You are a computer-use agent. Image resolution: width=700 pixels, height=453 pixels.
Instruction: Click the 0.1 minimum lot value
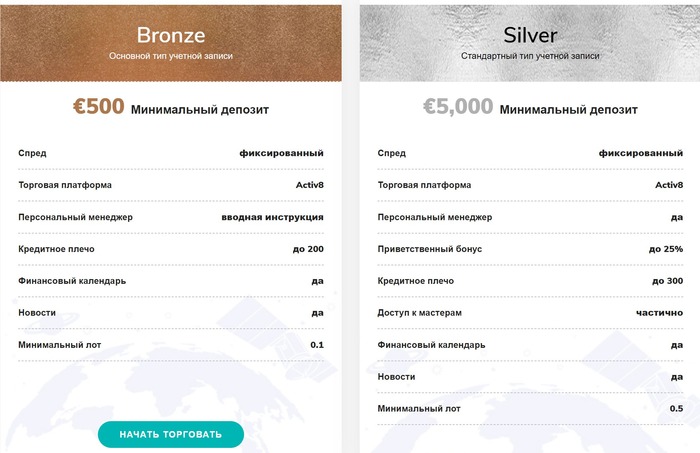click(317, 345)
